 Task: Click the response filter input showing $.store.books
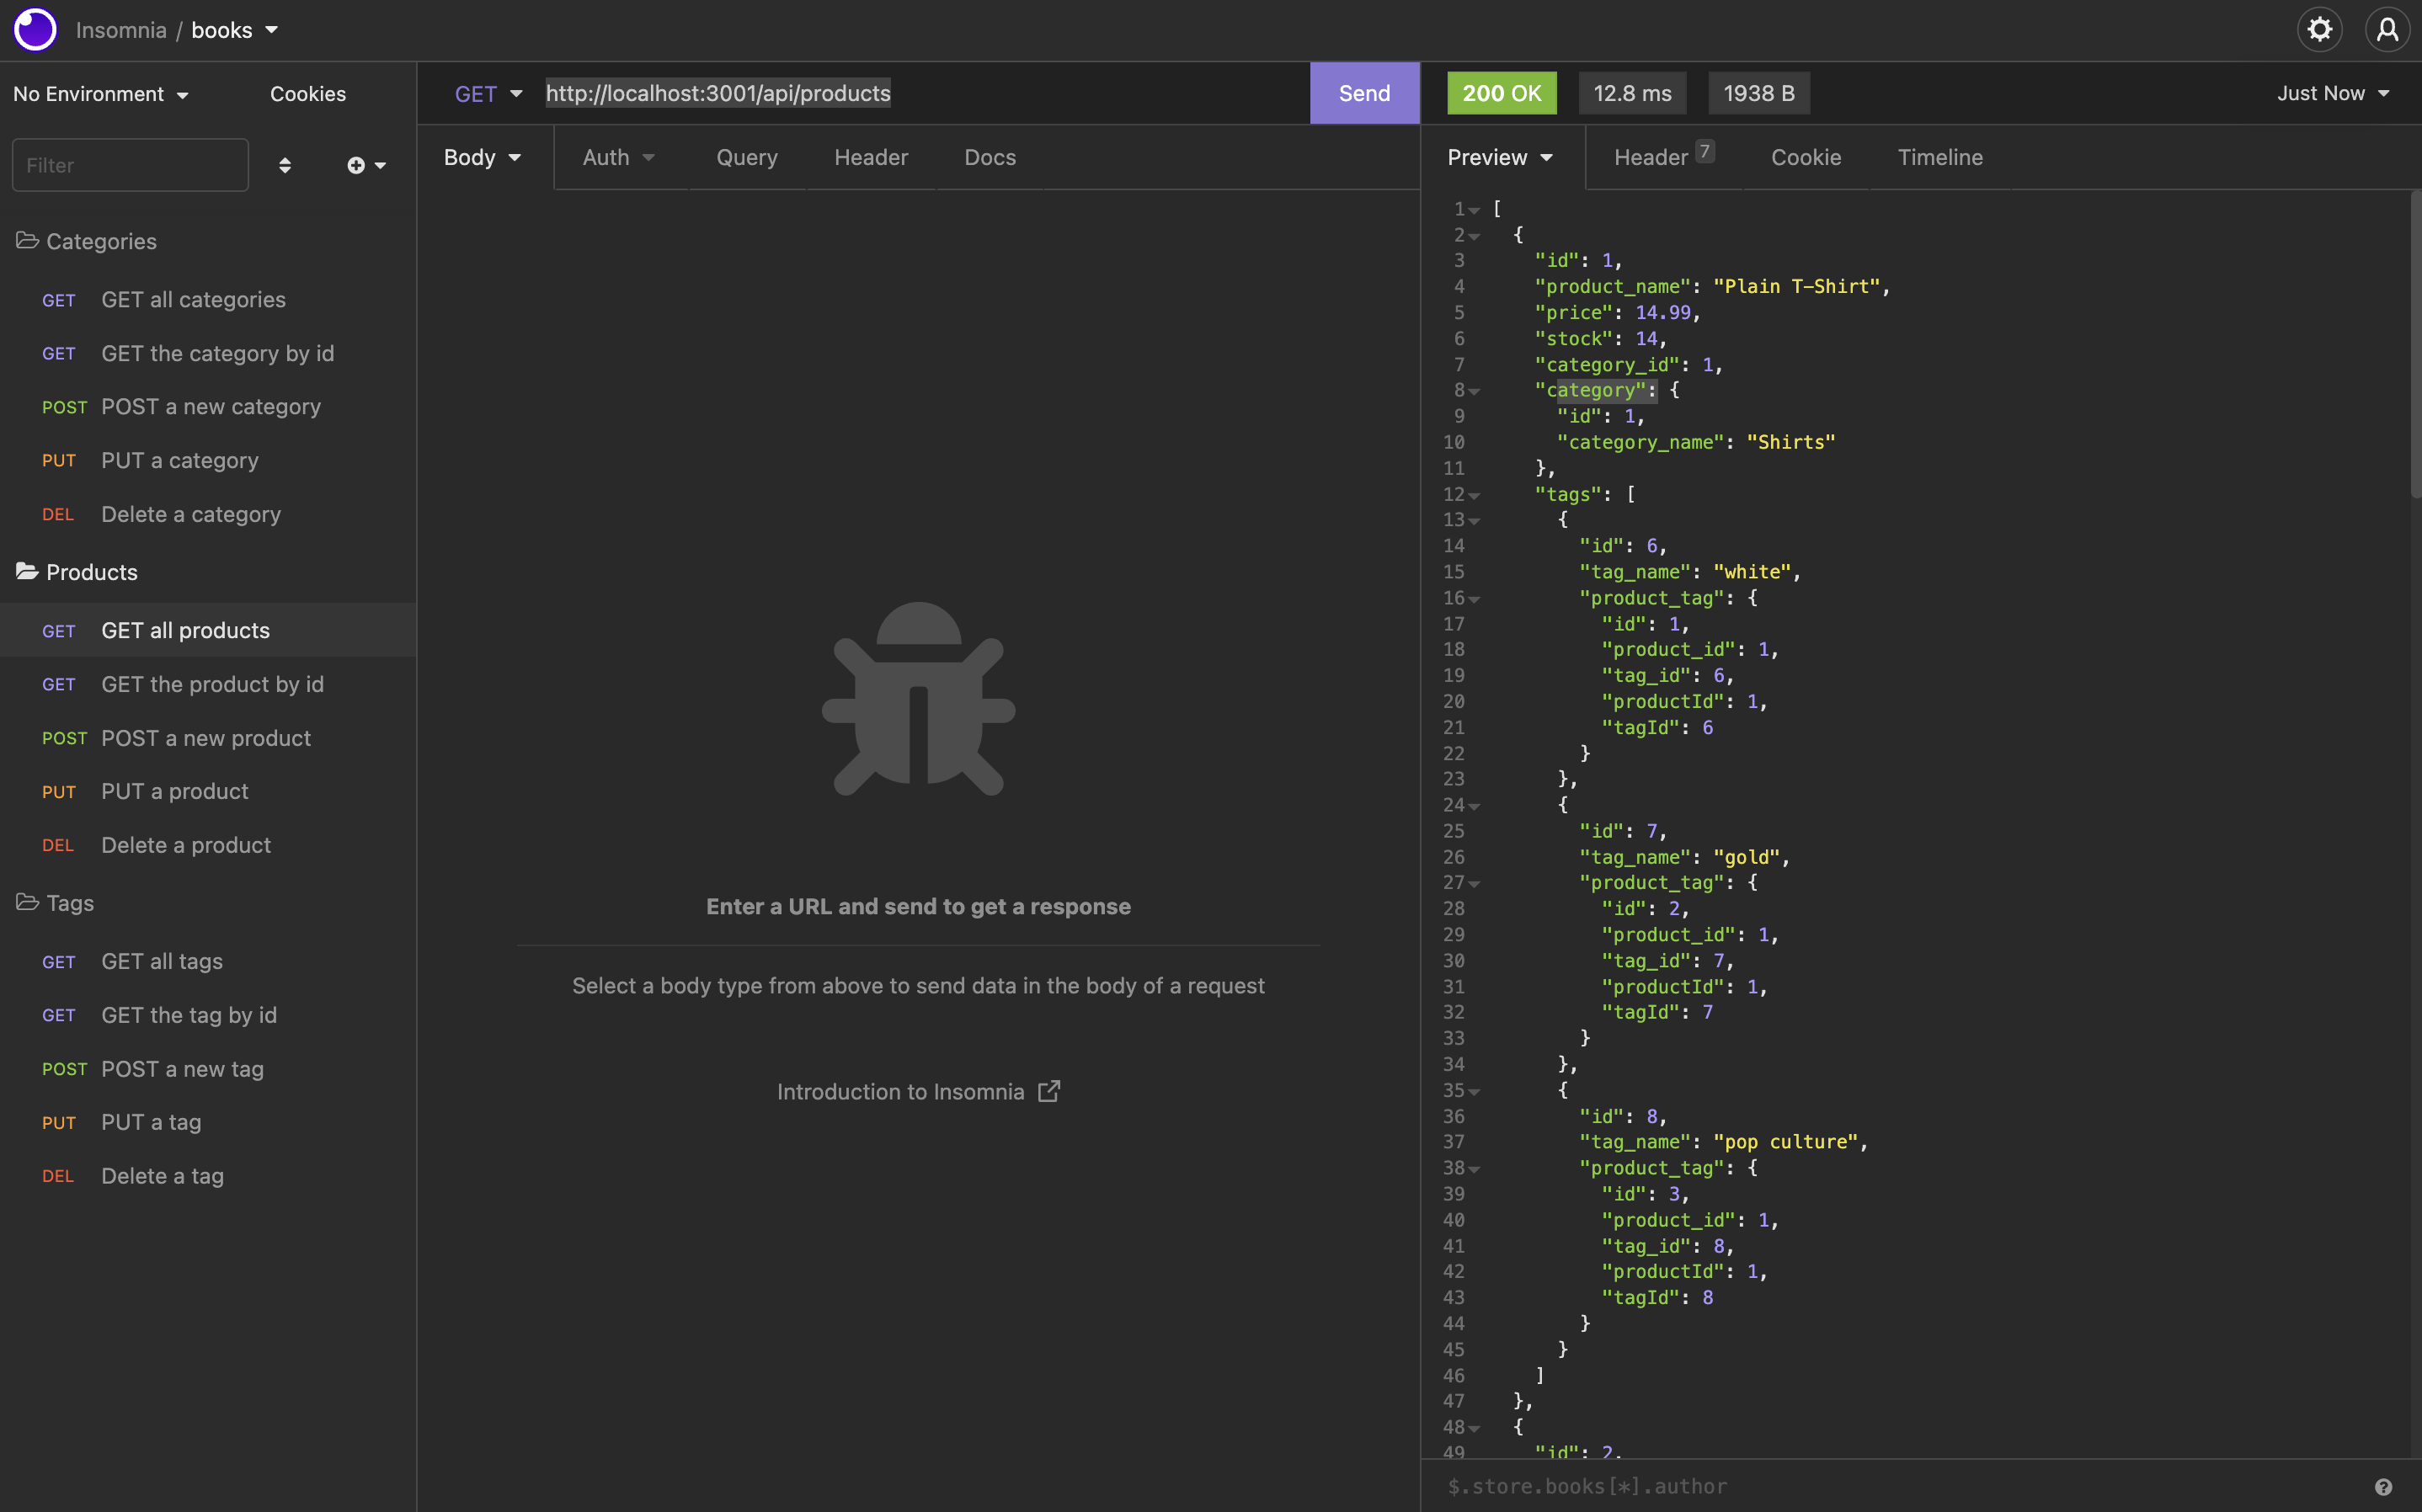[1588, 1487]
